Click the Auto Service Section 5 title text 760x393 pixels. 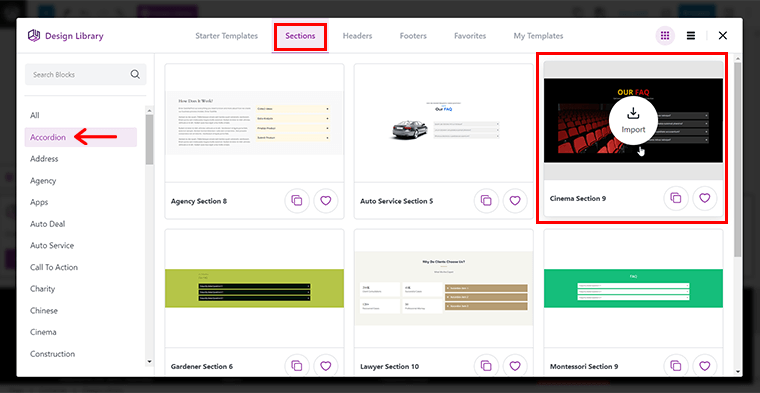pyautogui.click(x=396, y=201)
